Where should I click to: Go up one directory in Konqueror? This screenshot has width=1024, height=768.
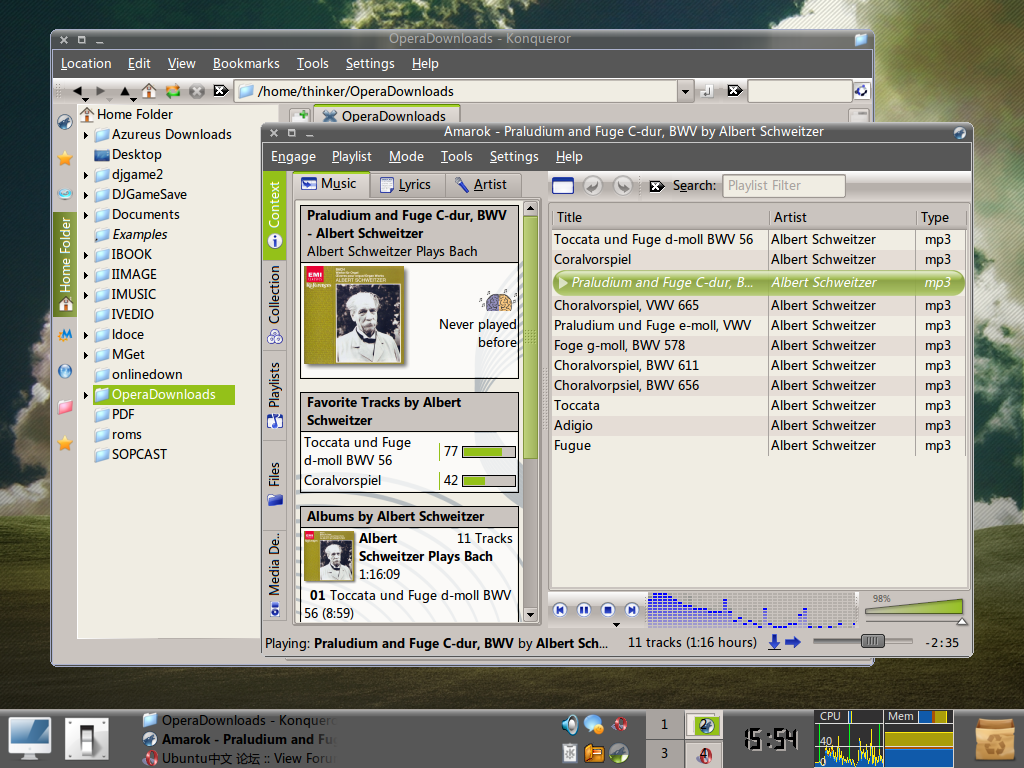click(x=125, y=91)
